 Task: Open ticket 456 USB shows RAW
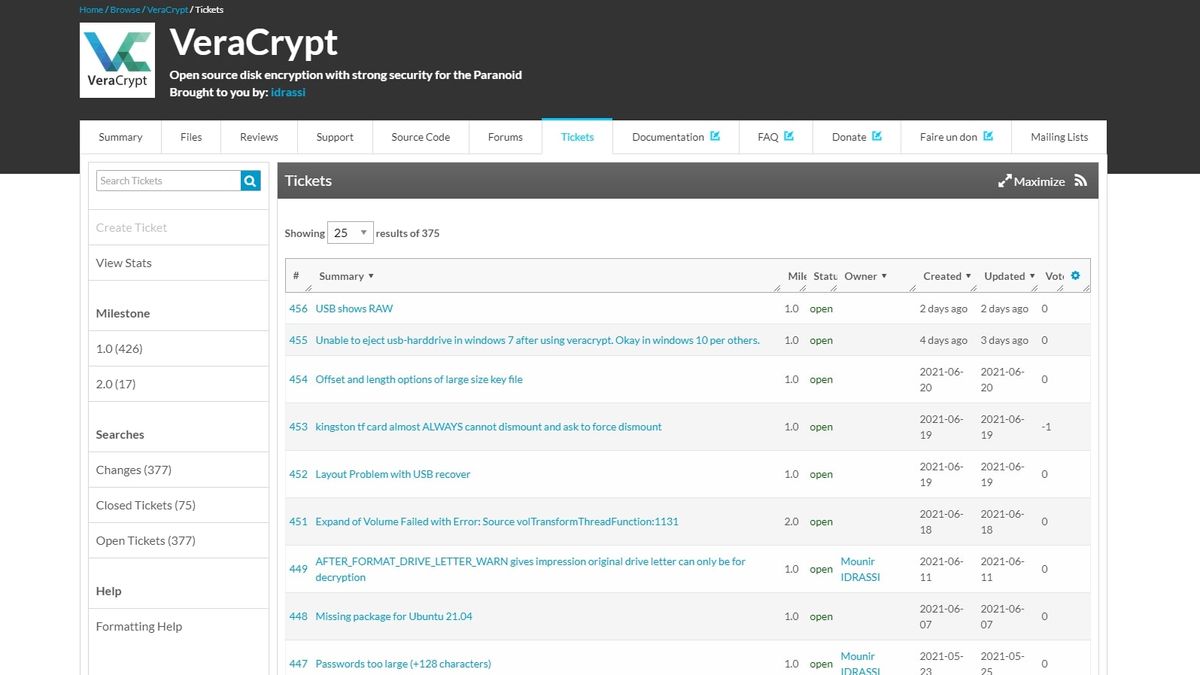(352, 308)
